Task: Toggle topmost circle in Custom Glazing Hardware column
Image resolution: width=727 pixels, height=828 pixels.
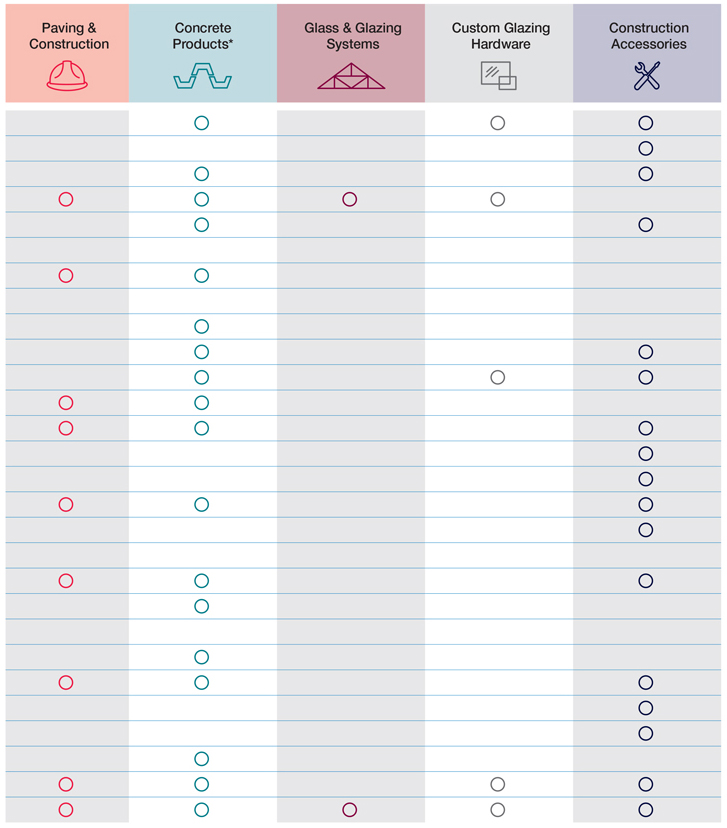Action: [497, 123]
